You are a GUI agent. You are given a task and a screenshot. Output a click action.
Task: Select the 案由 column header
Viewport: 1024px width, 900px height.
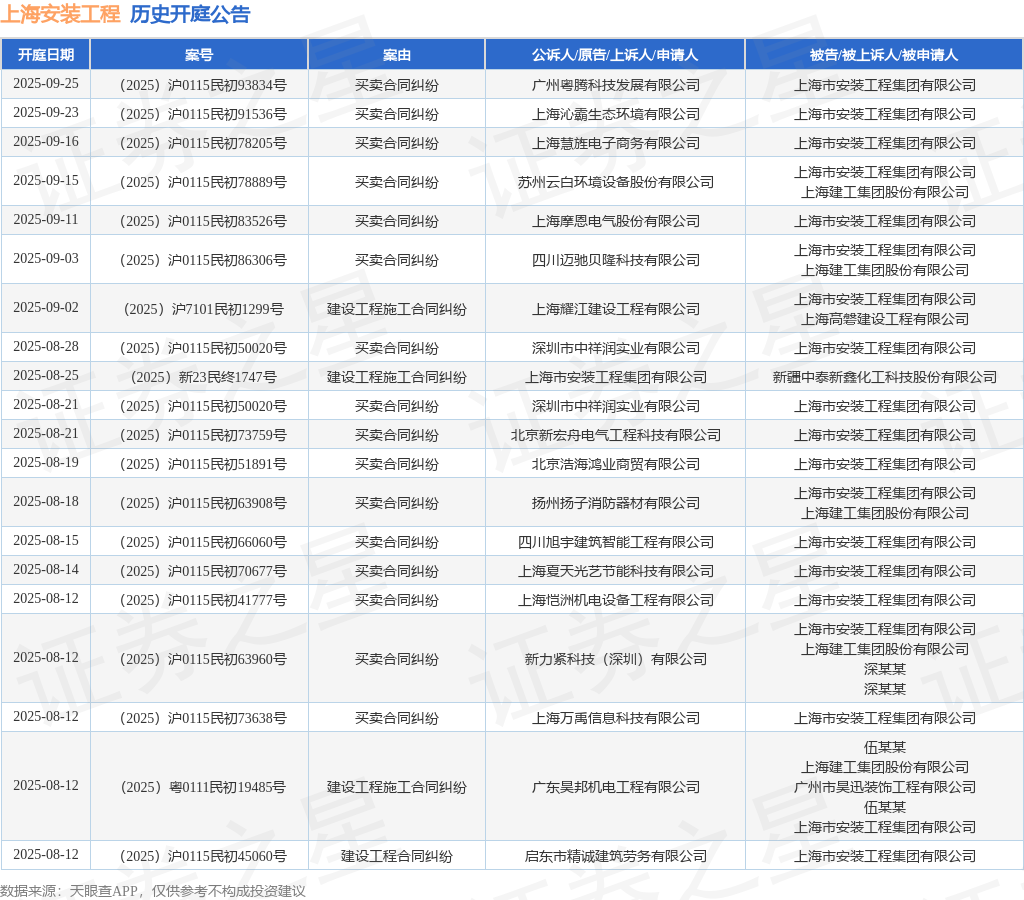(396, 55)
